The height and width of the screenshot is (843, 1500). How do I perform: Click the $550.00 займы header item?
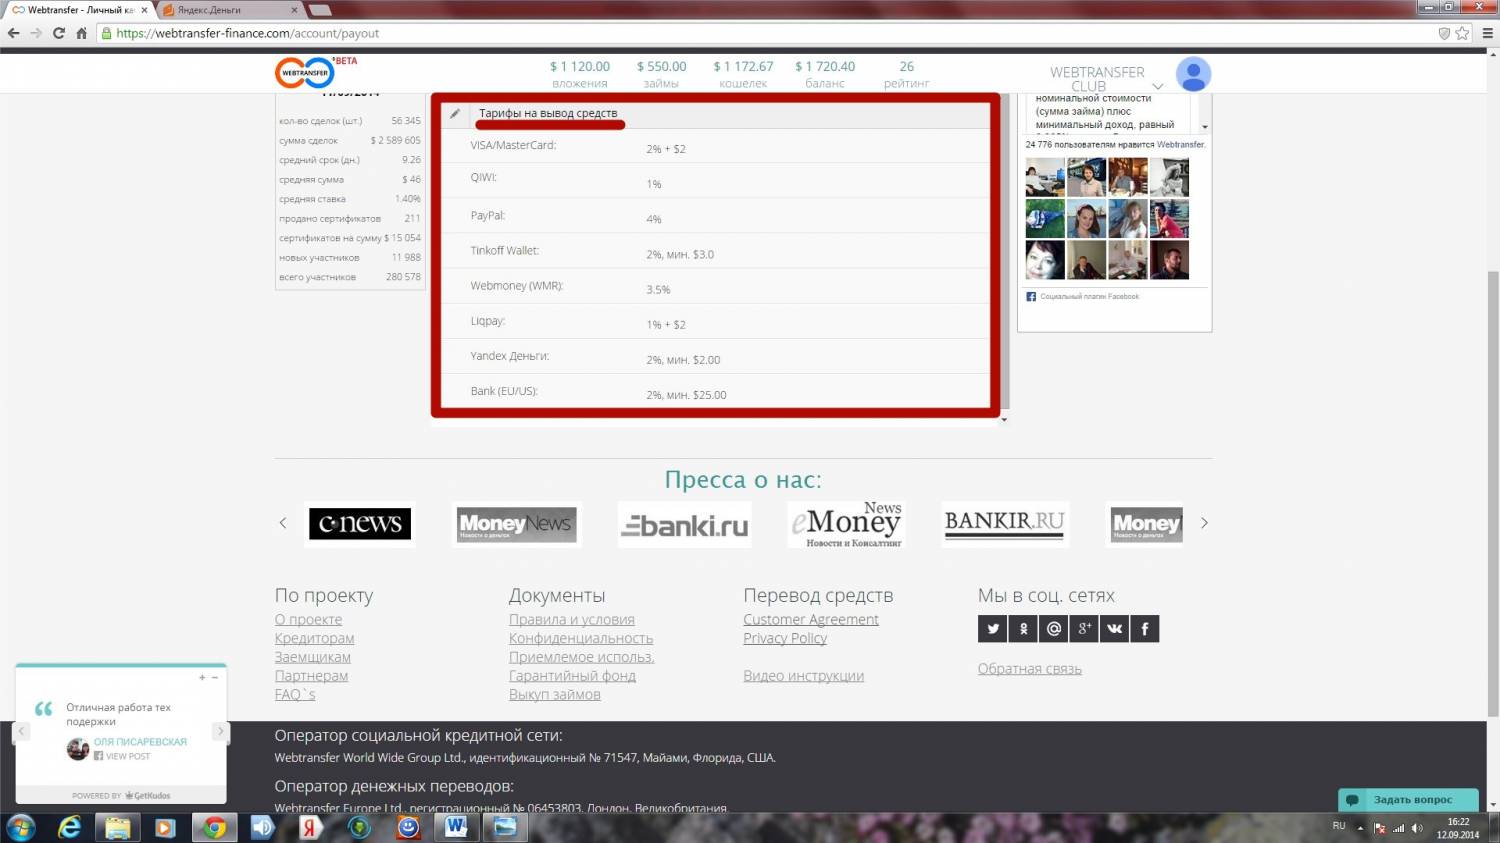coord(661,74)
